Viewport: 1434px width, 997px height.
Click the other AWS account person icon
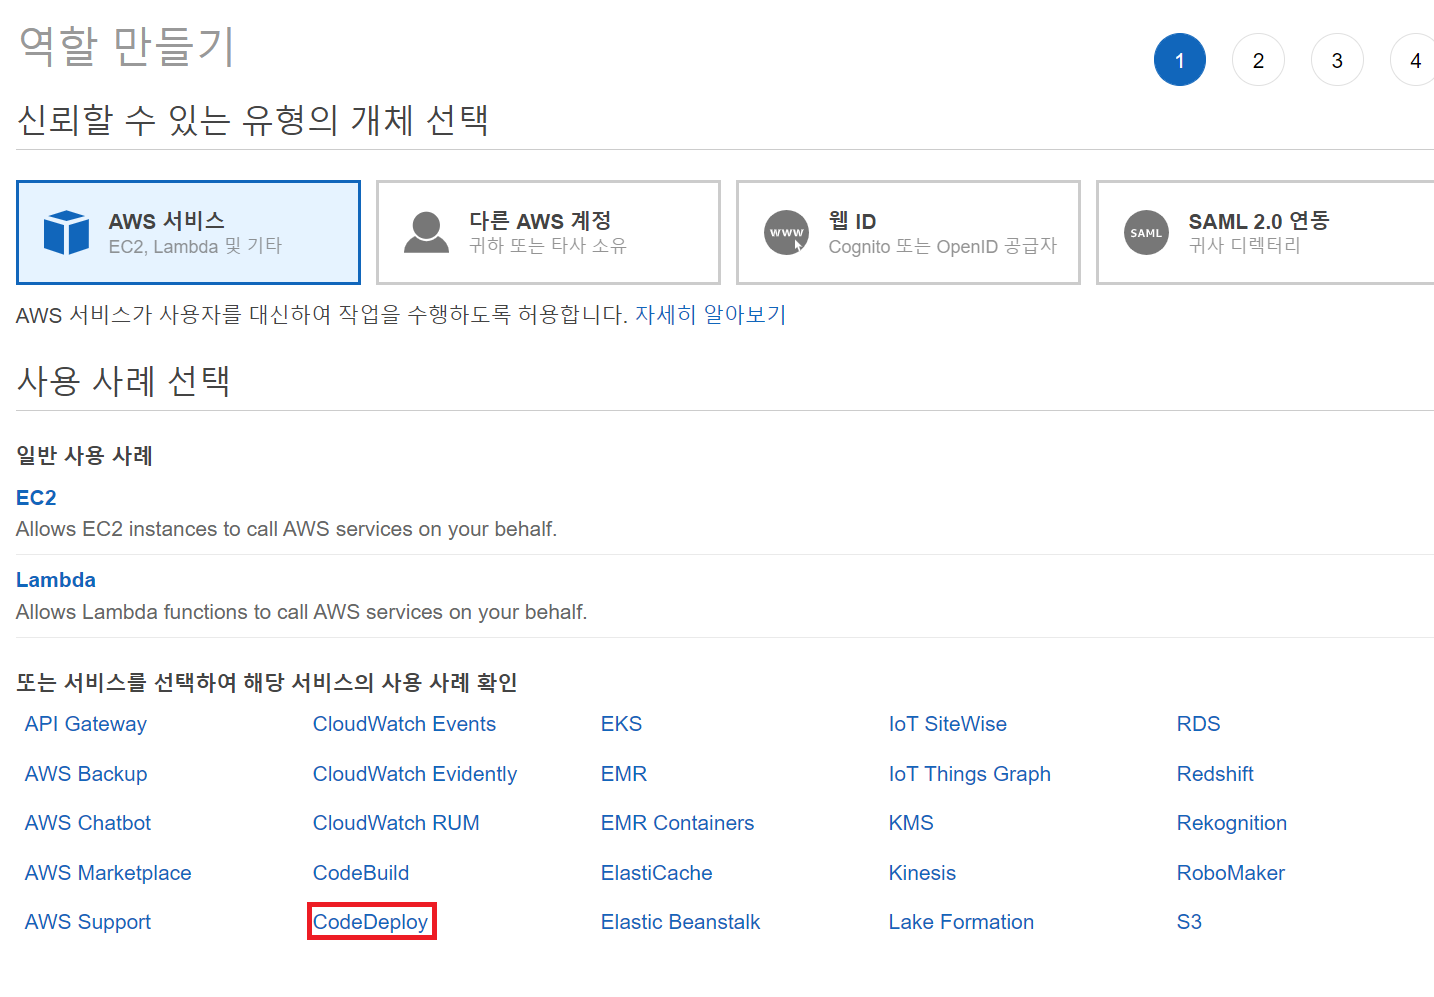click(426, 233)
